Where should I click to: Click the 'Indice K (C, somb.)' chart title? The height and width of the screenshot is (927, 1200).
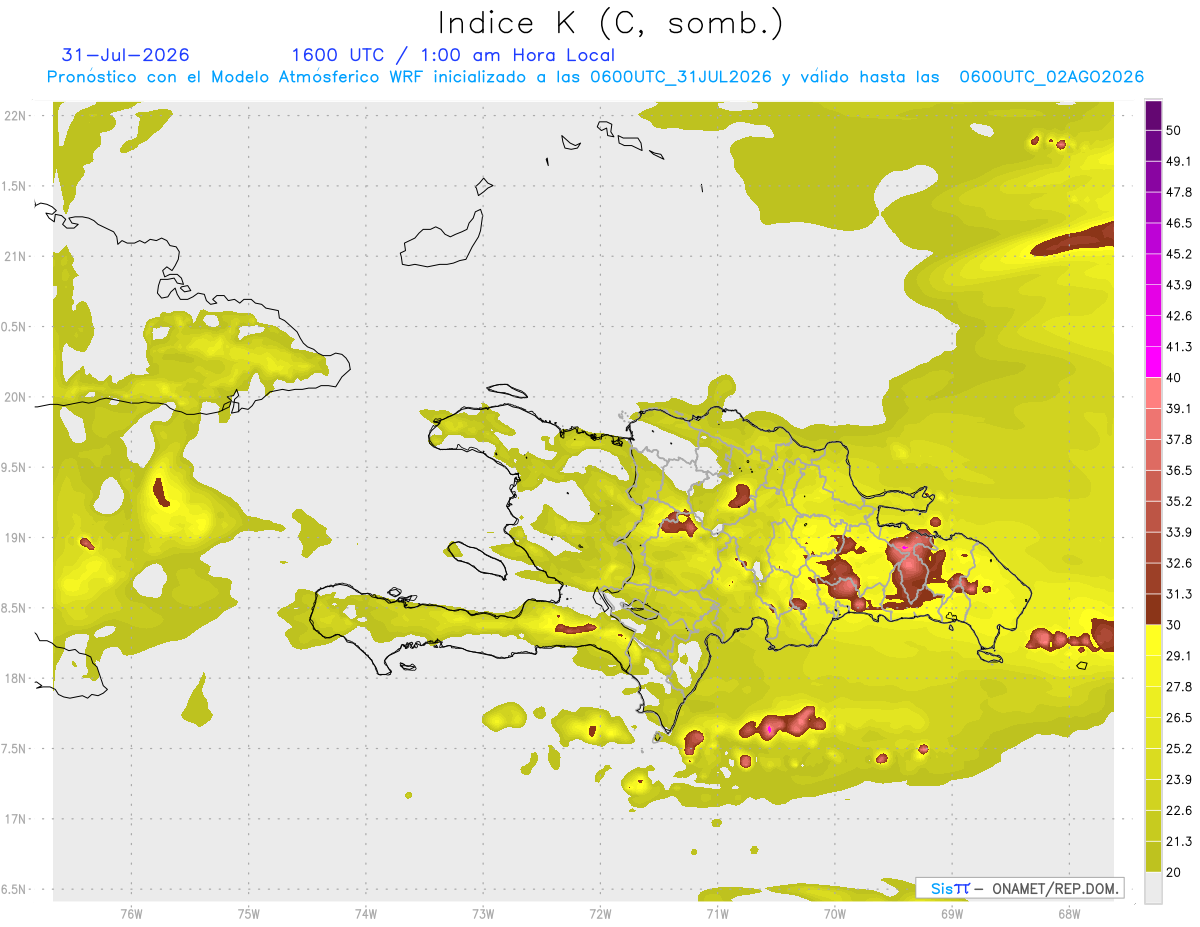pyautogui.click(x=611, y=23)
